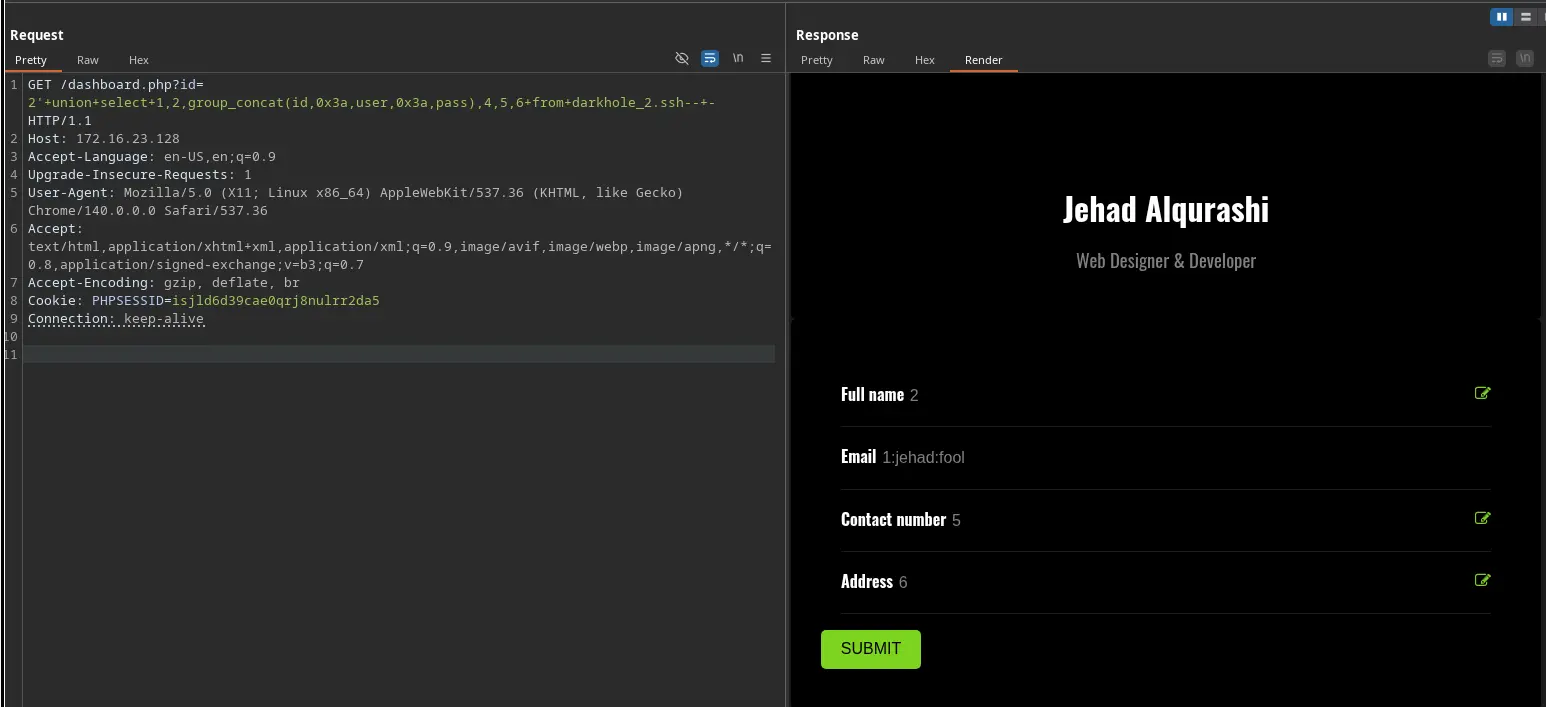Viewport: 1546px width, 707px height.
Task: Click edit icon next to Address
Action: coord(1482,580)
